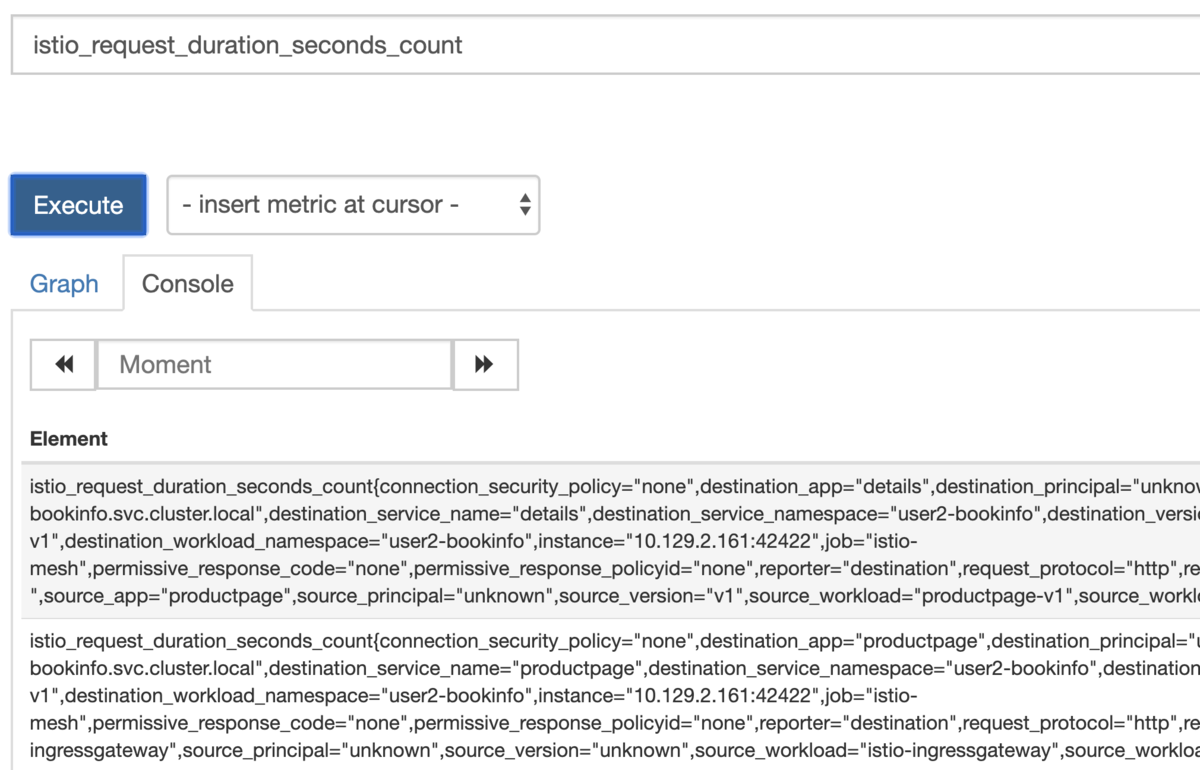
Task: Click the Element column header
Action: click(x=69, y=438)
